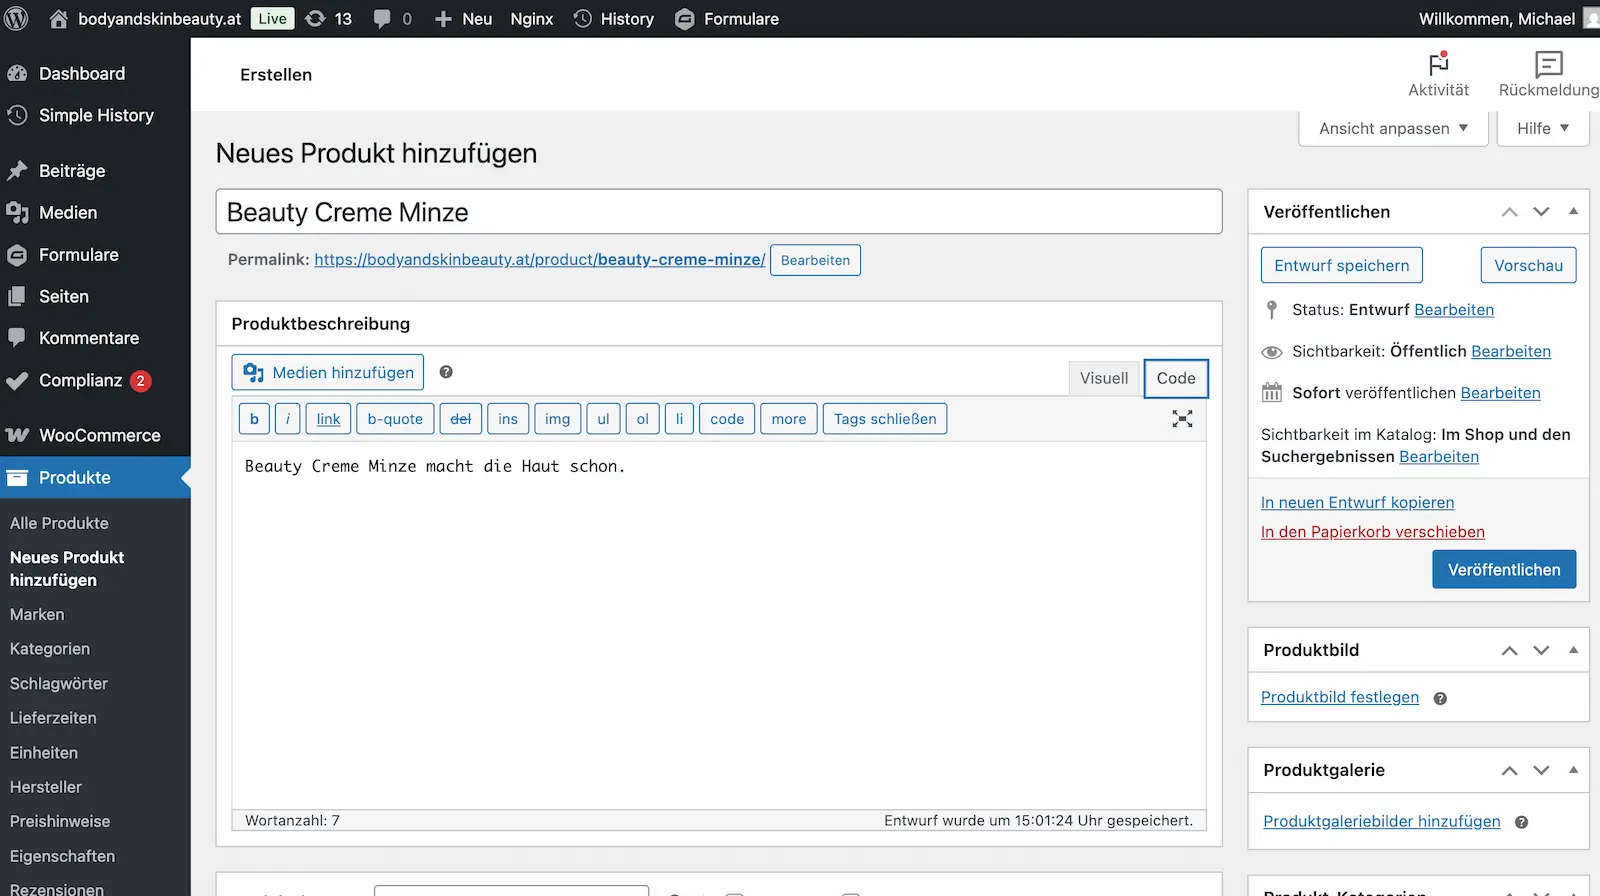The width and height of the screenshot is (1600, 896).
Task: Click the product title input field
Action: tap(718, 212)
